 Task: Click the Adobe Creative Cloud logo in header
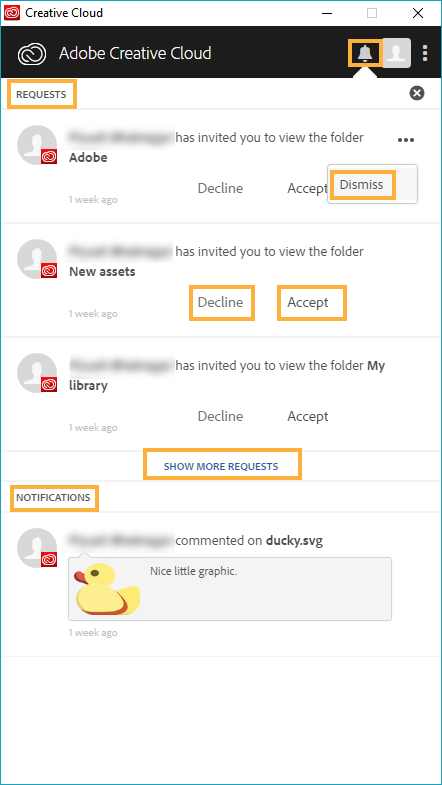(32, 53)
